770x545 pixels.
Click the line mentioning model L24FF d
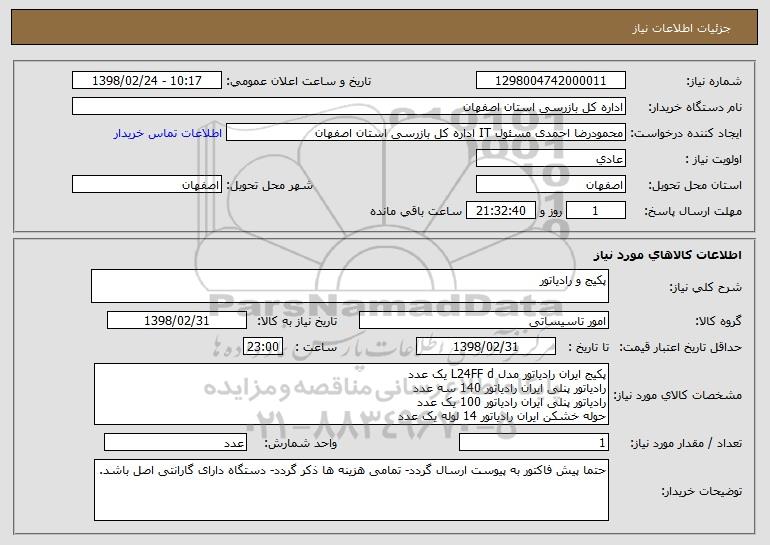(x=507, y=374)
